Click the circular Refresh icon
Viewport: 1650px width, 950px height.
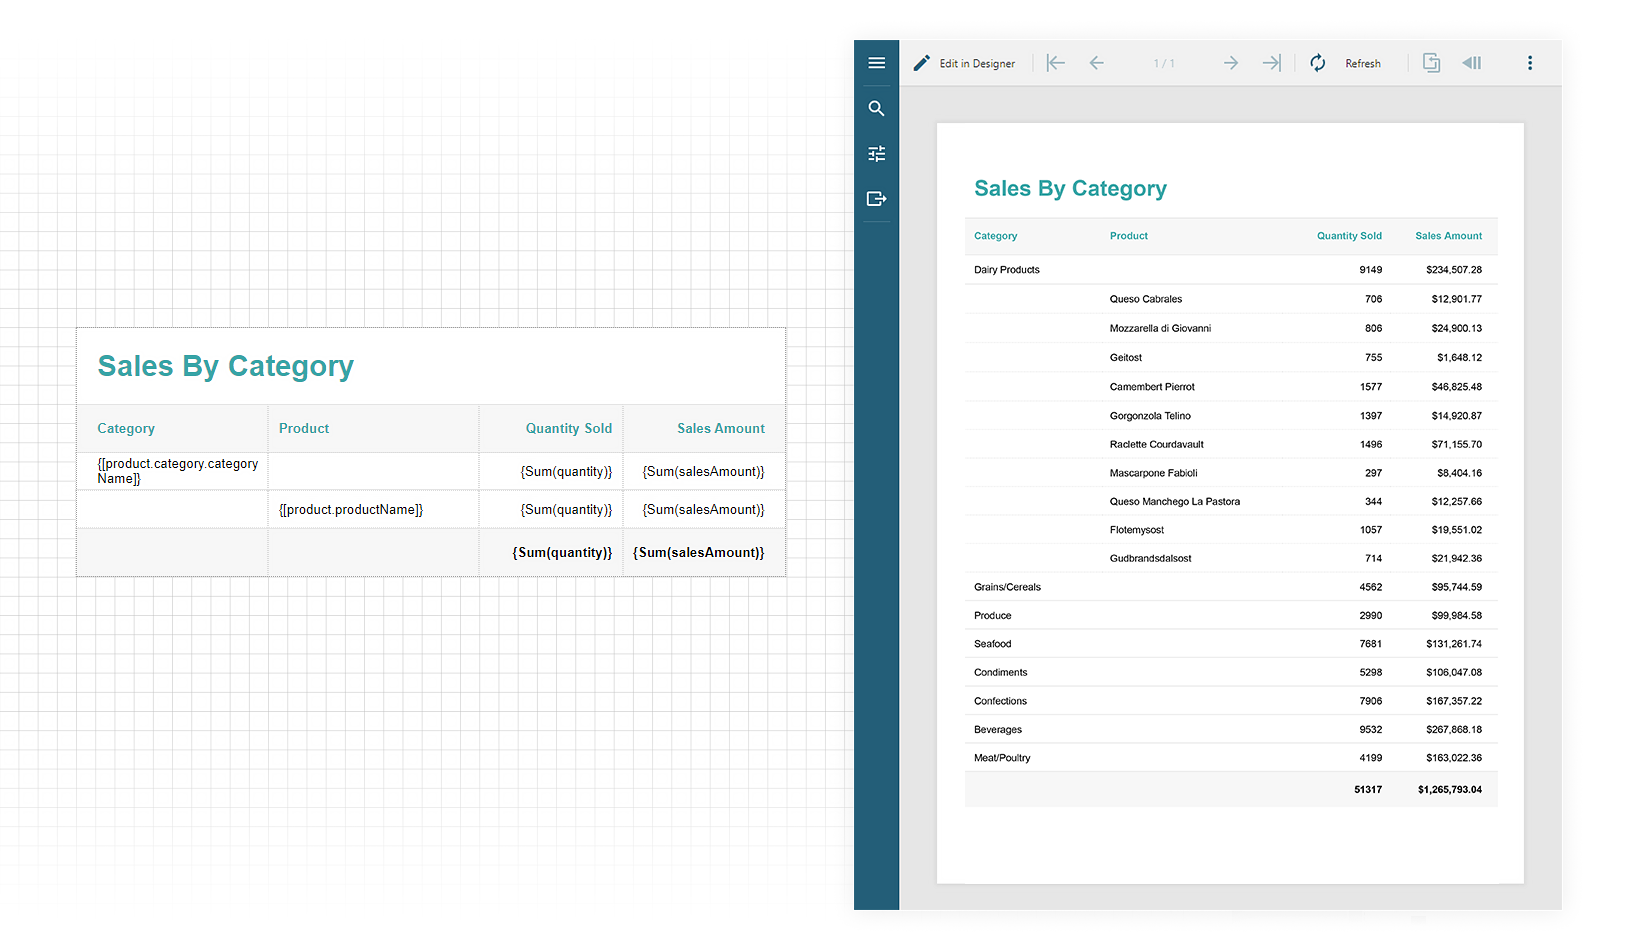point(1318,63)
